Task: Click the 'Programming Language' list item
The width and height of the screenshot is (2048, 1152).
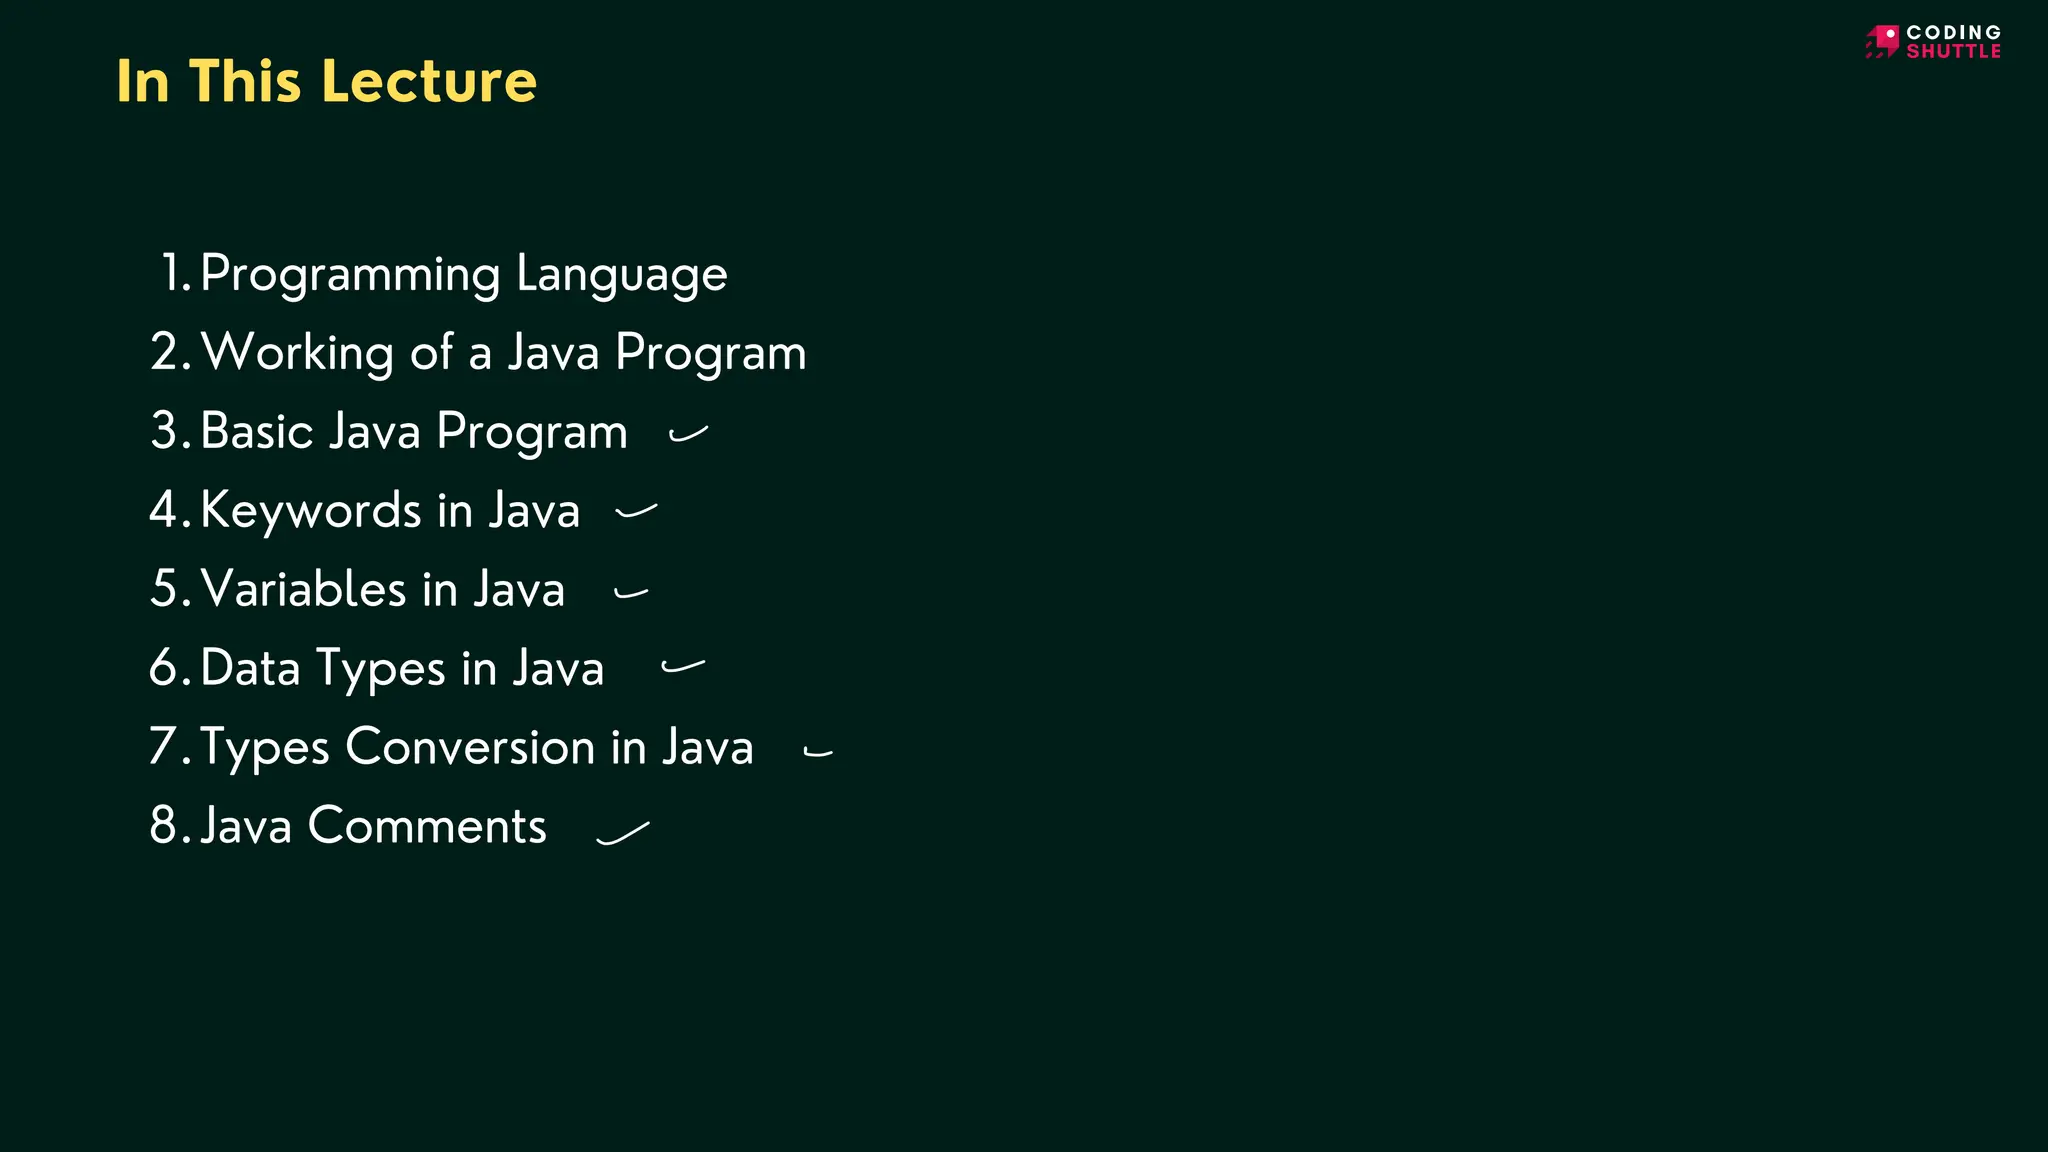Action: tap(463, 274)
